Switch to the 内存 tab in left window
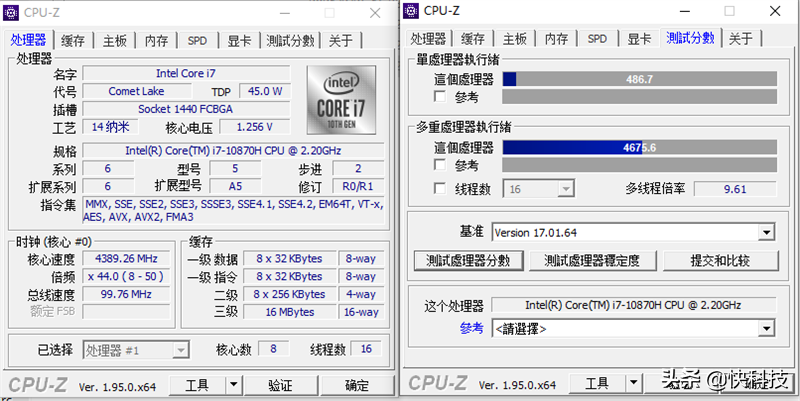800x401 pixels. [x=156, y=41]
